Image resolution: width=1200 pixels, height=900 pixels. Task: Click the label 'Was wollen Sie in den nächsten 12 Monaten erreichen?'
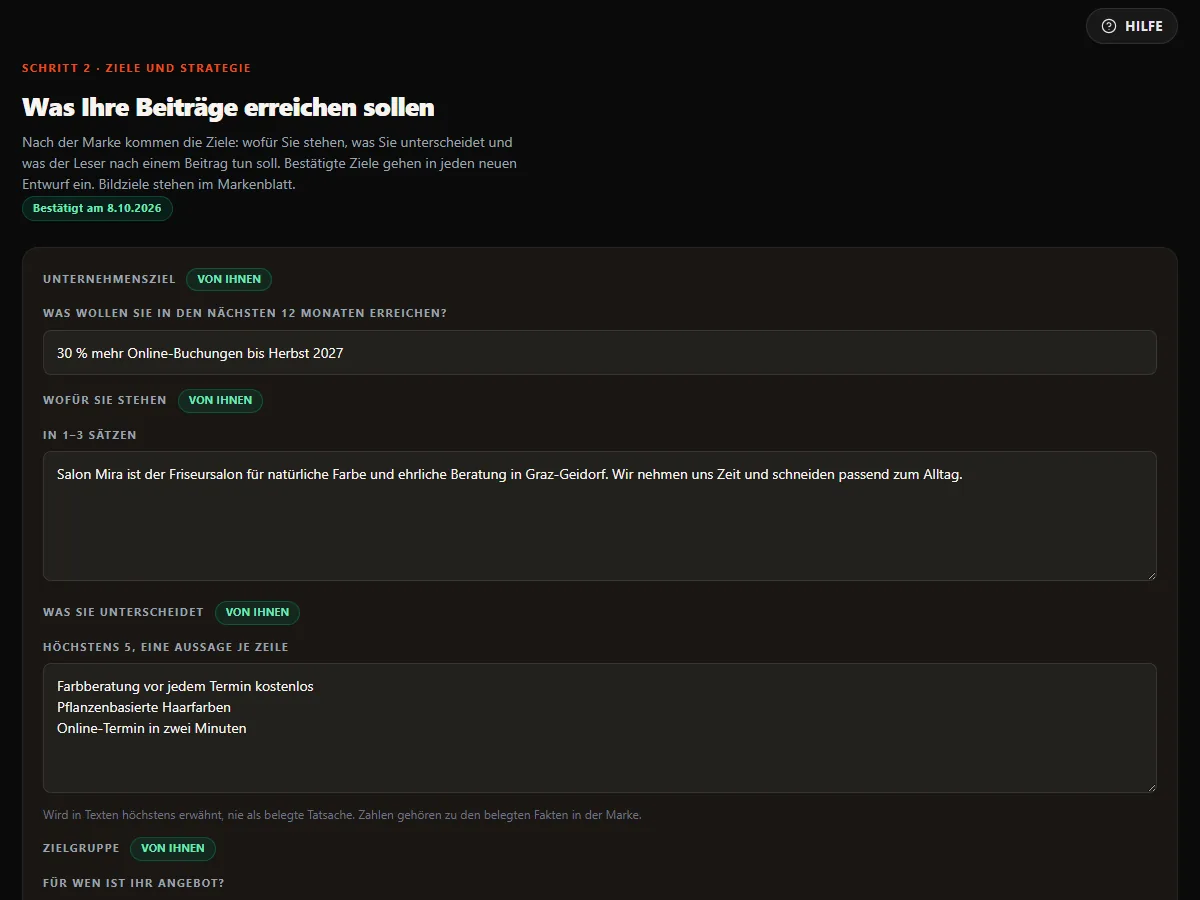click(x=245, y=313)
